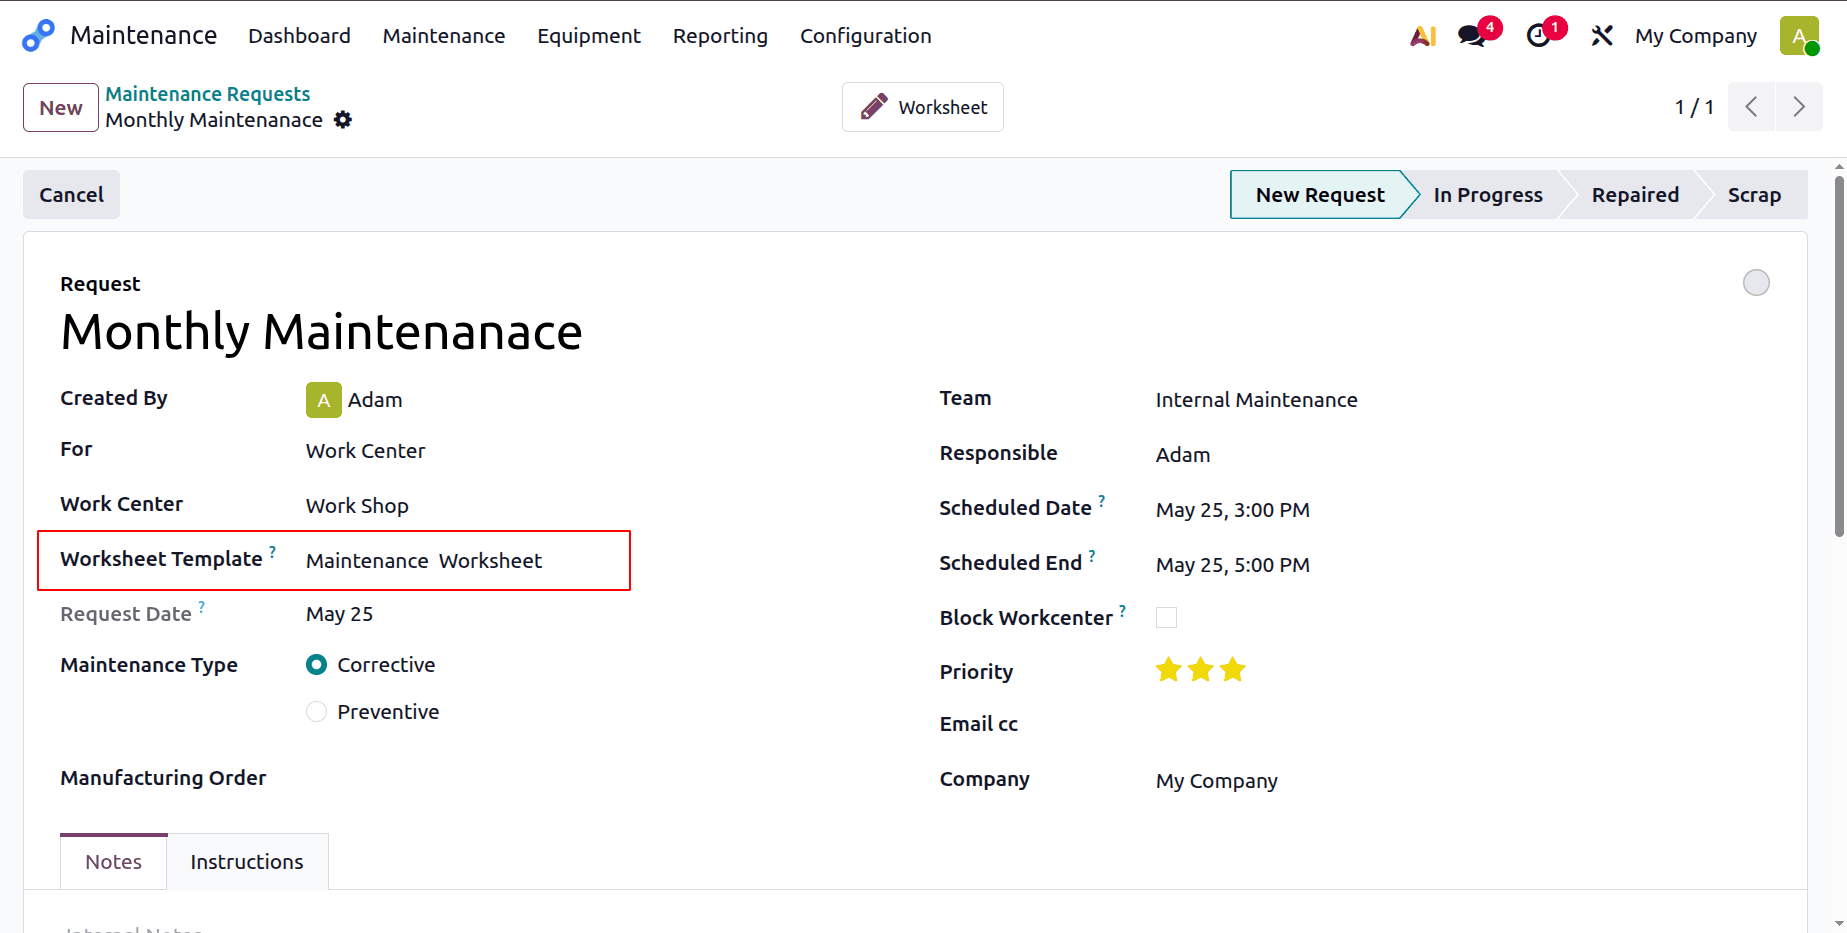
Task: Set priority to one star
Action: coord(1168,670)
